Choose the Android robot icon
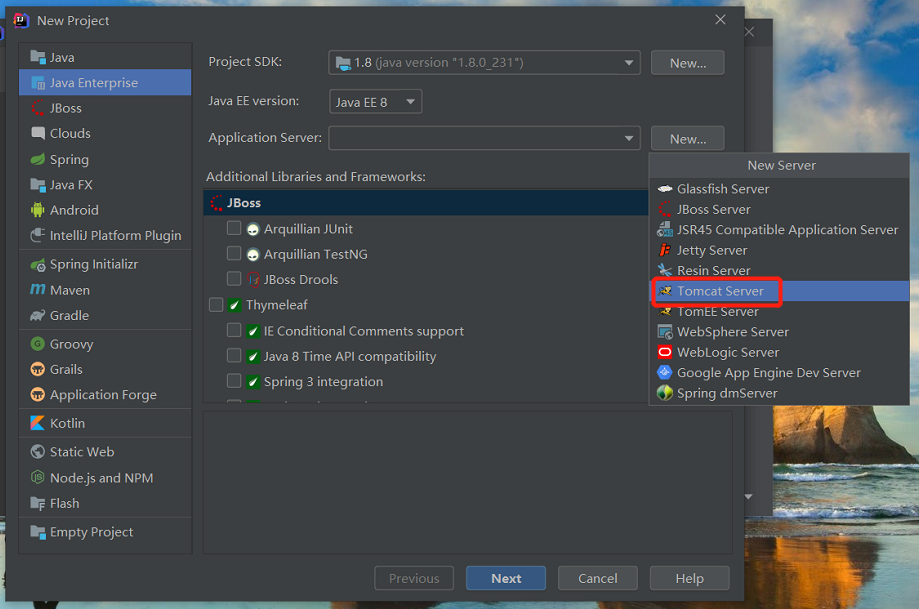919x609 pixels. (38, 210)
